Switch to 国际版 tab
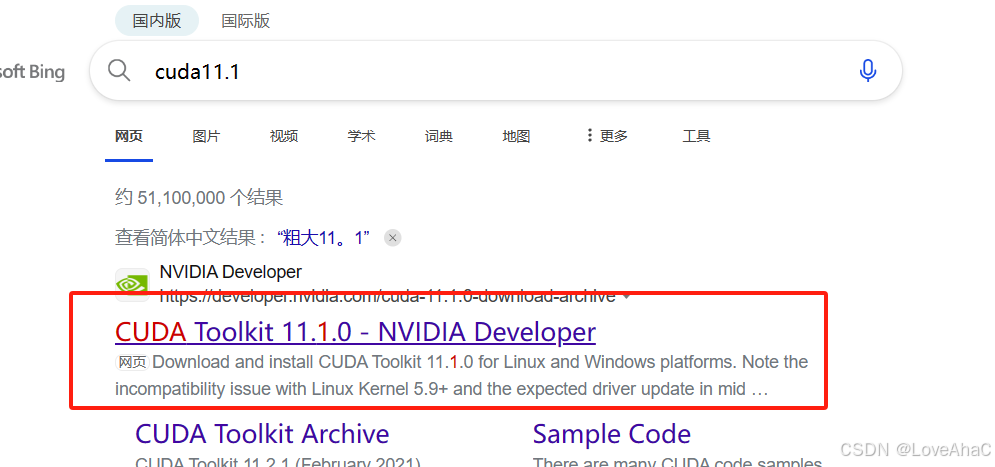The width and height of the screenshot is (995, 467). (246, 21)
